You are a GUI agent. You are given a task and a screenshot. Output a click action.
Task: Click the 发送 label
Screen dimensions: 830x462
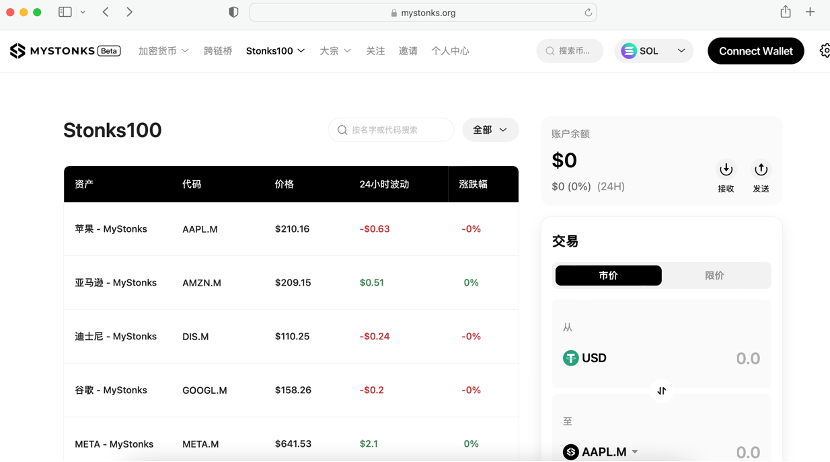(761, 188)
